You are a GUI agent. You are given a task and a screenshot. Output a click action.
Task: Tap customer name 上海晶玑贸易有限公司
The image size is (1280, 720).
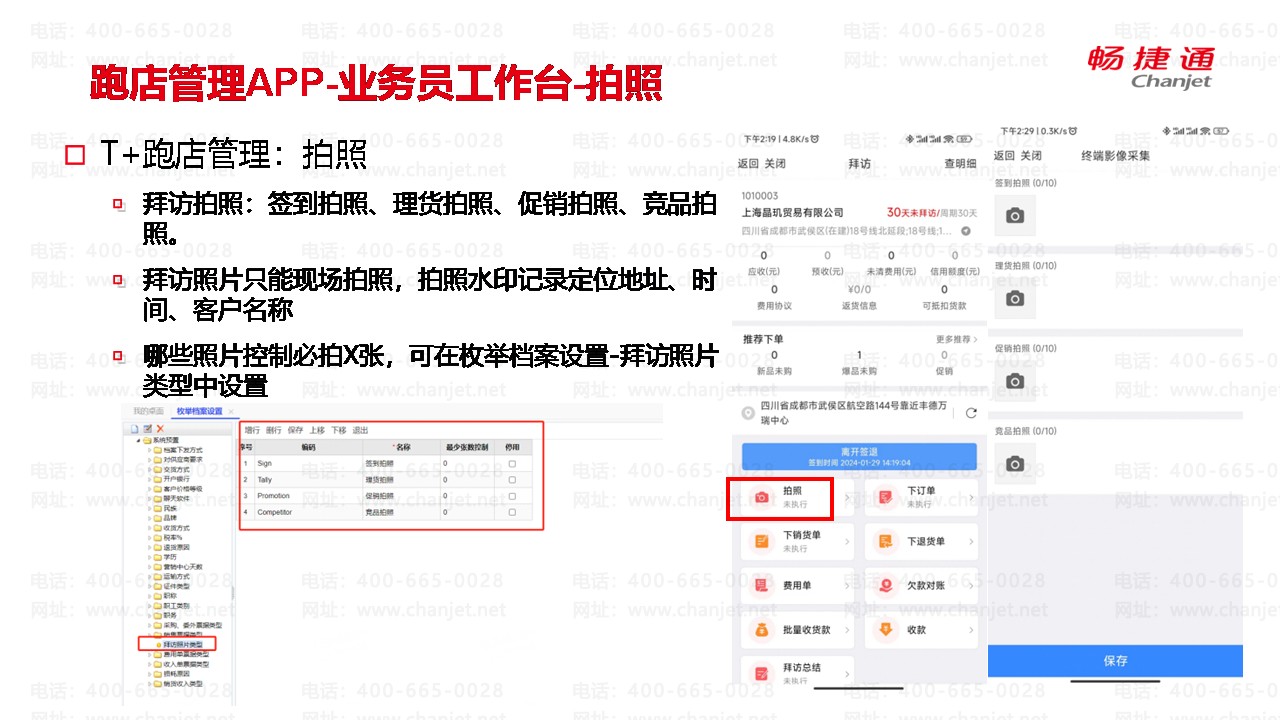792,212
